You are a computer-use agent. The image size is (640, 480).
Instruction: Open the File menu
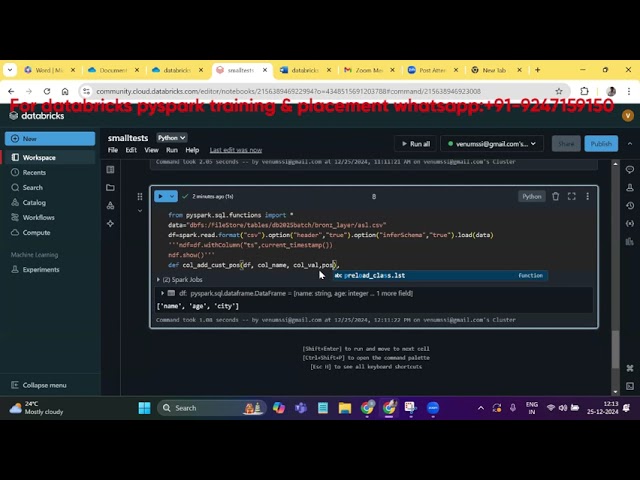[113, 150]
